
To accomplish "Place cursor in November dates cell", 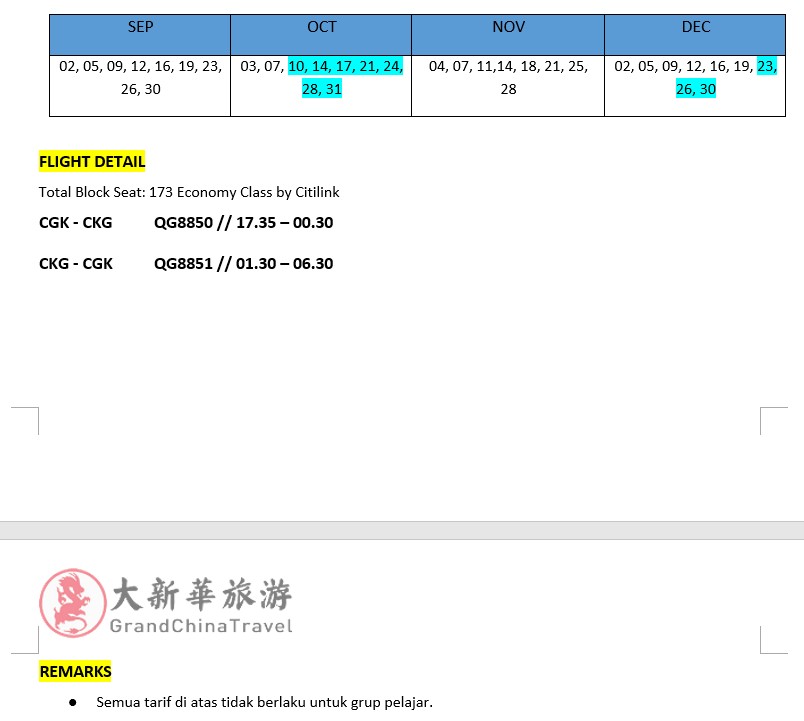I will click(x=508, y=78).
